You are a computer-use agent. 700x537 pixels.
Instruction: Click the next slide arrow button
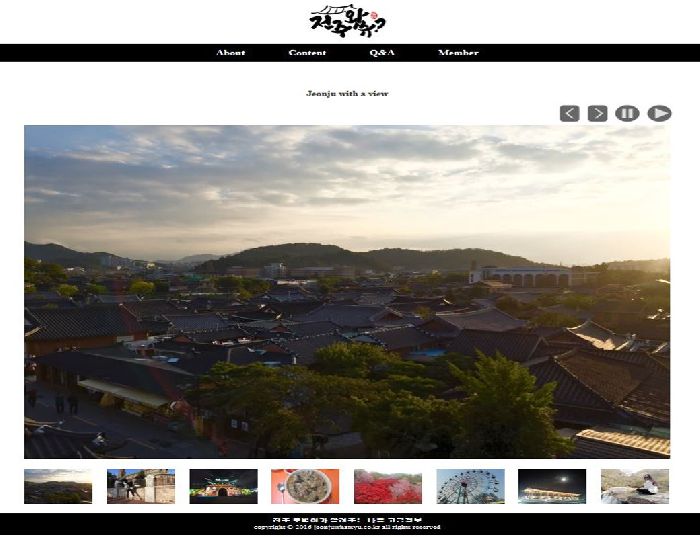(597, 113)
